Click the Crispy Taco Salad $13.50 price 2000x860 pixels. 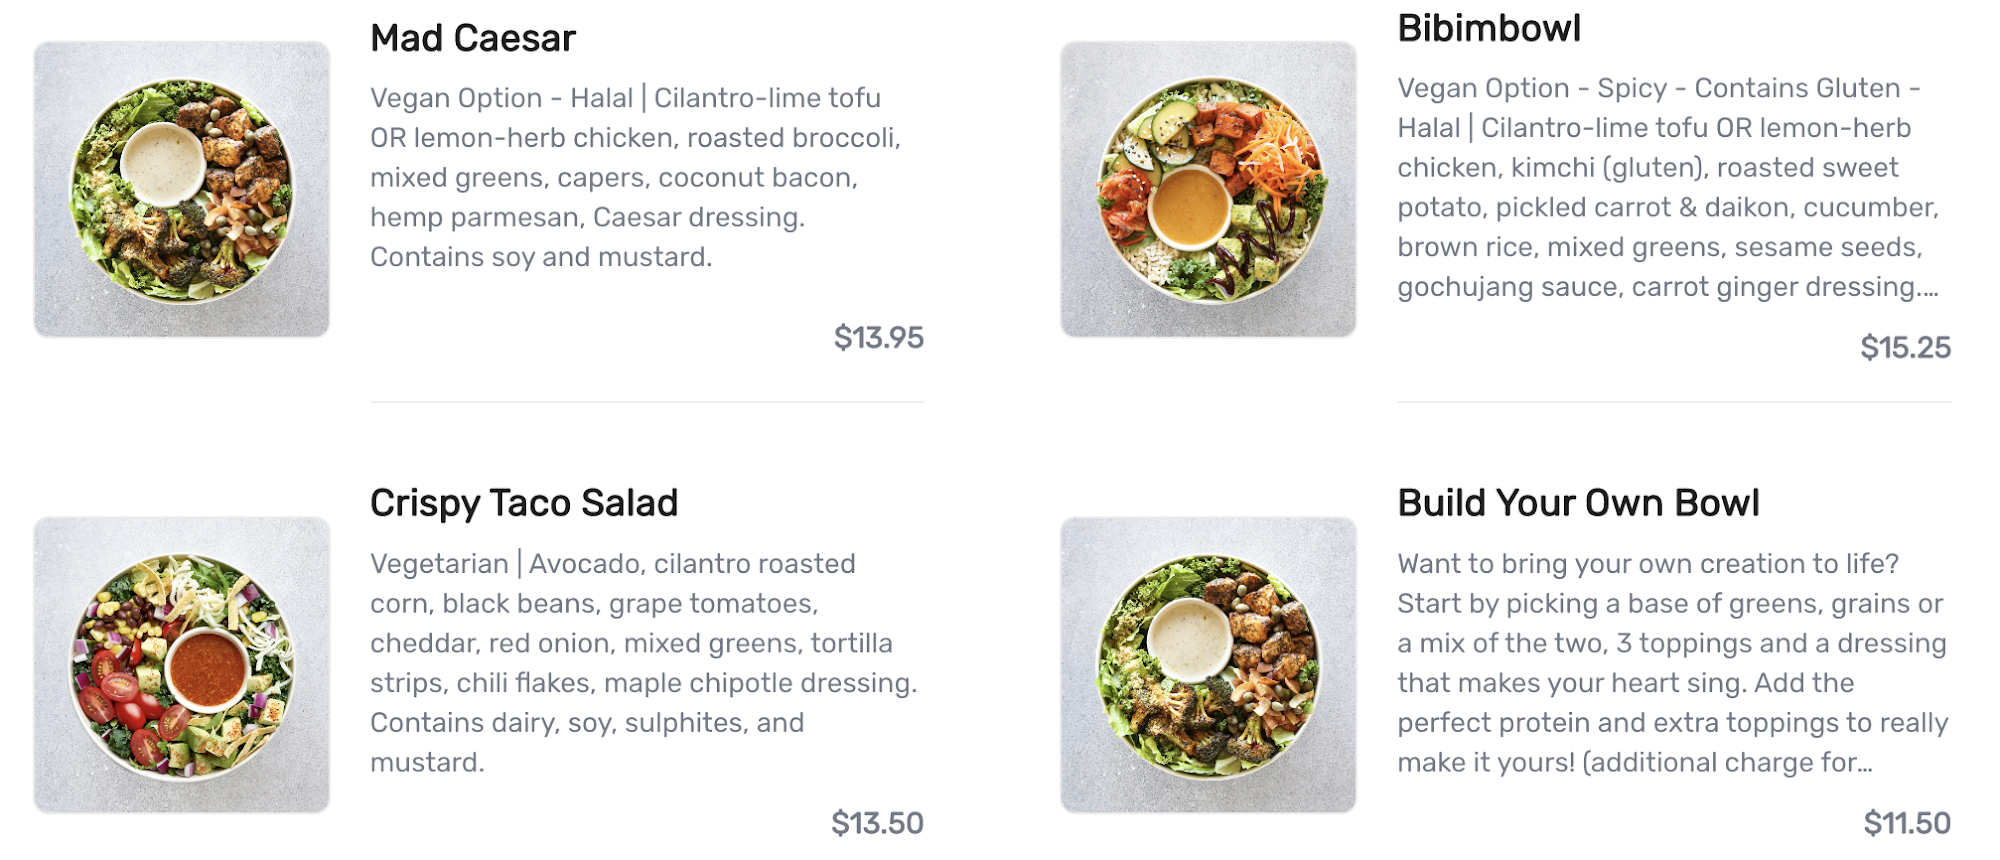(x=877, y=823)
